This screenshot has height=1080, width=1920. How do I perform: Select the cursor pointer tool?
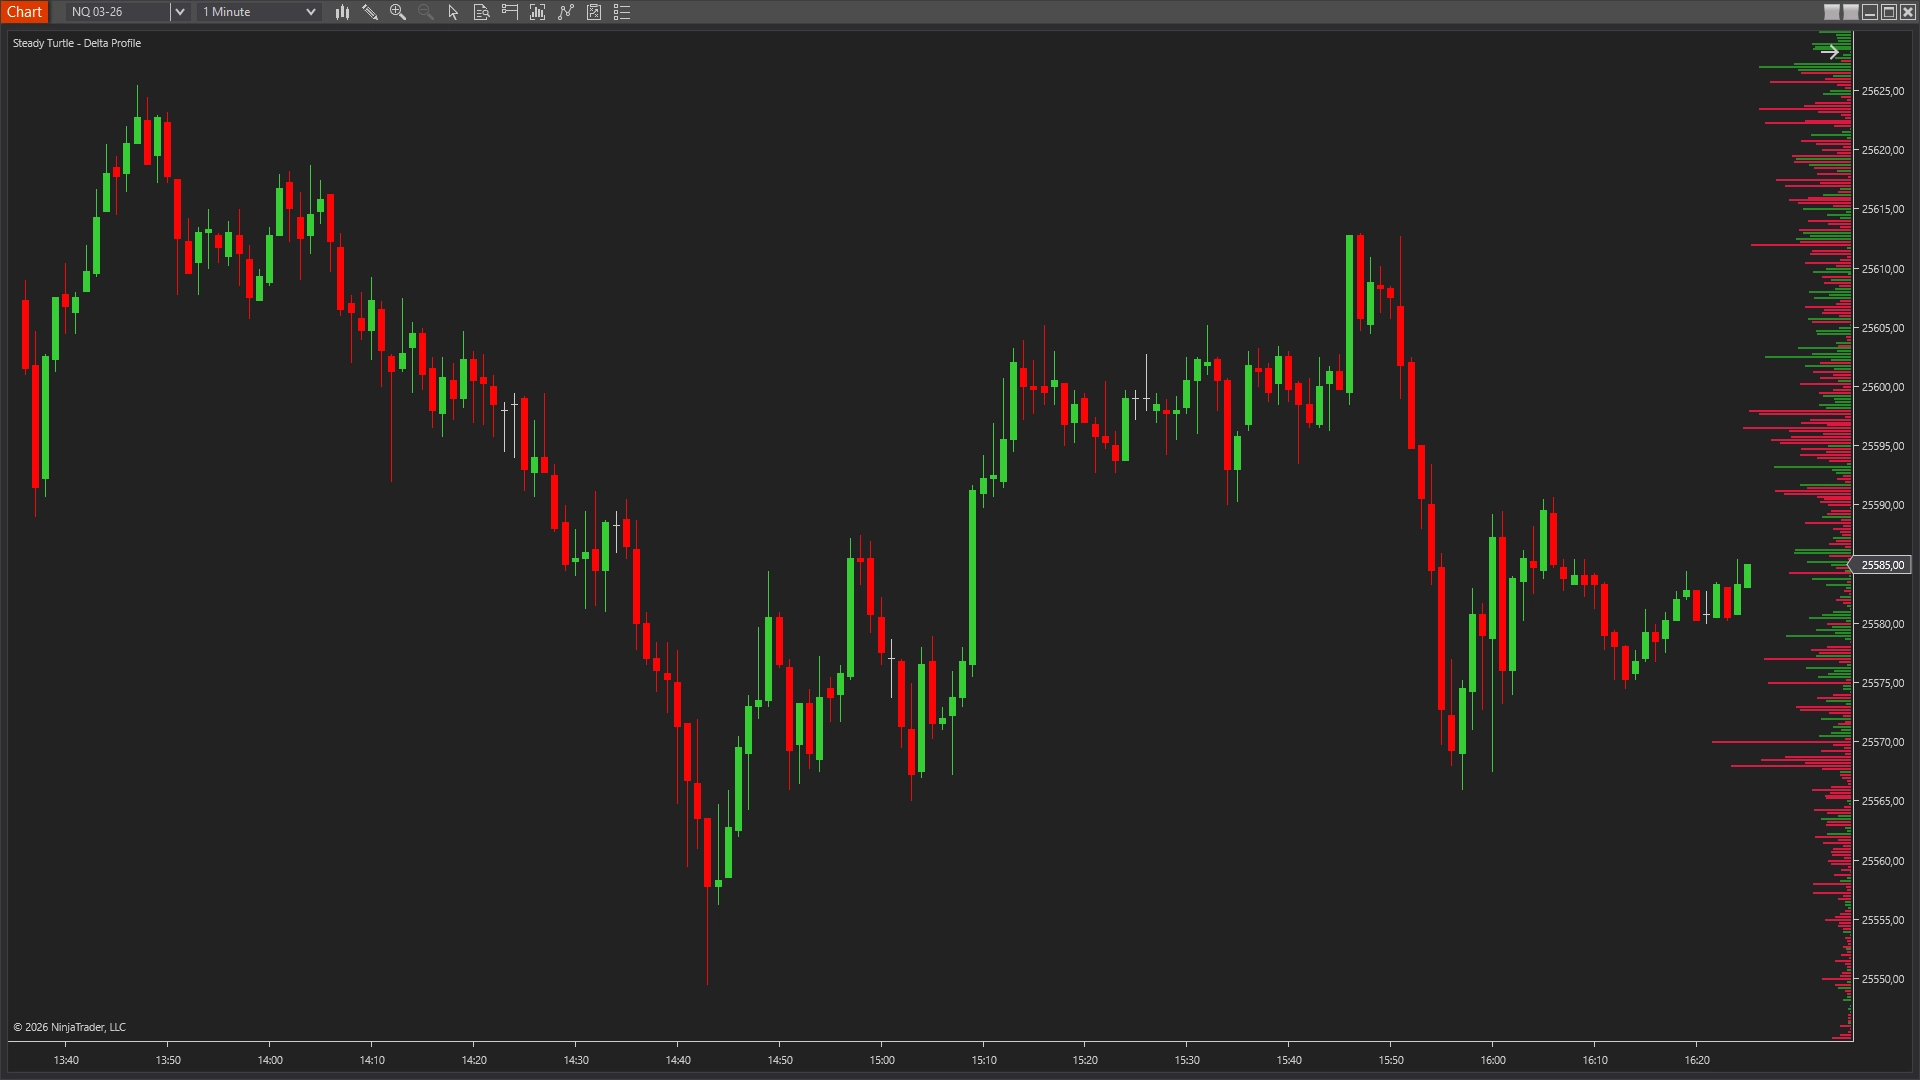tap(452, 12)
